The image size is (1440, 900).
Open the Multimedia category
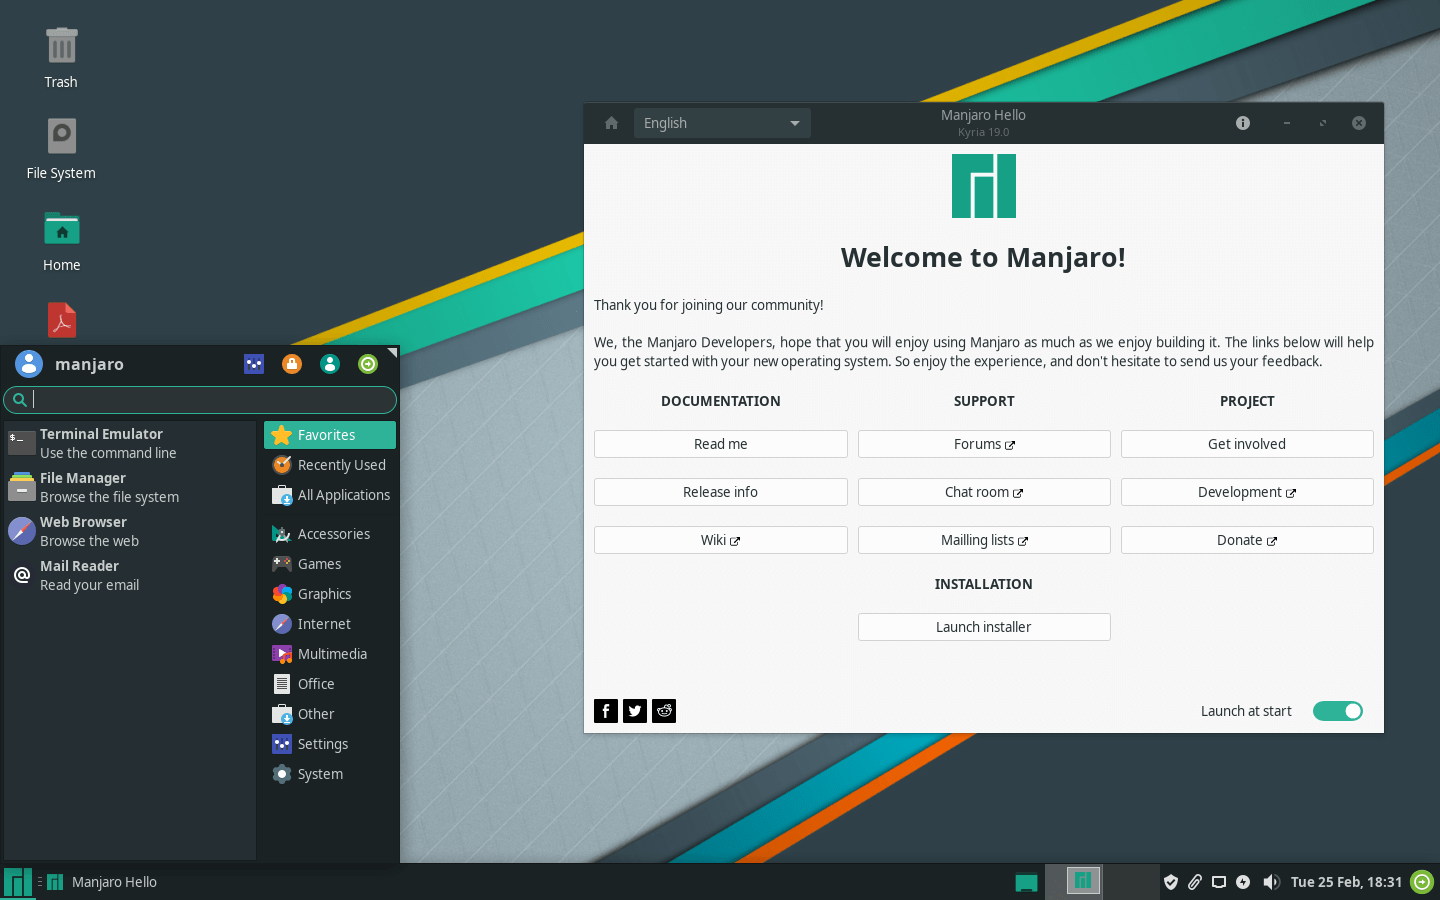click(x=330, y=654)
